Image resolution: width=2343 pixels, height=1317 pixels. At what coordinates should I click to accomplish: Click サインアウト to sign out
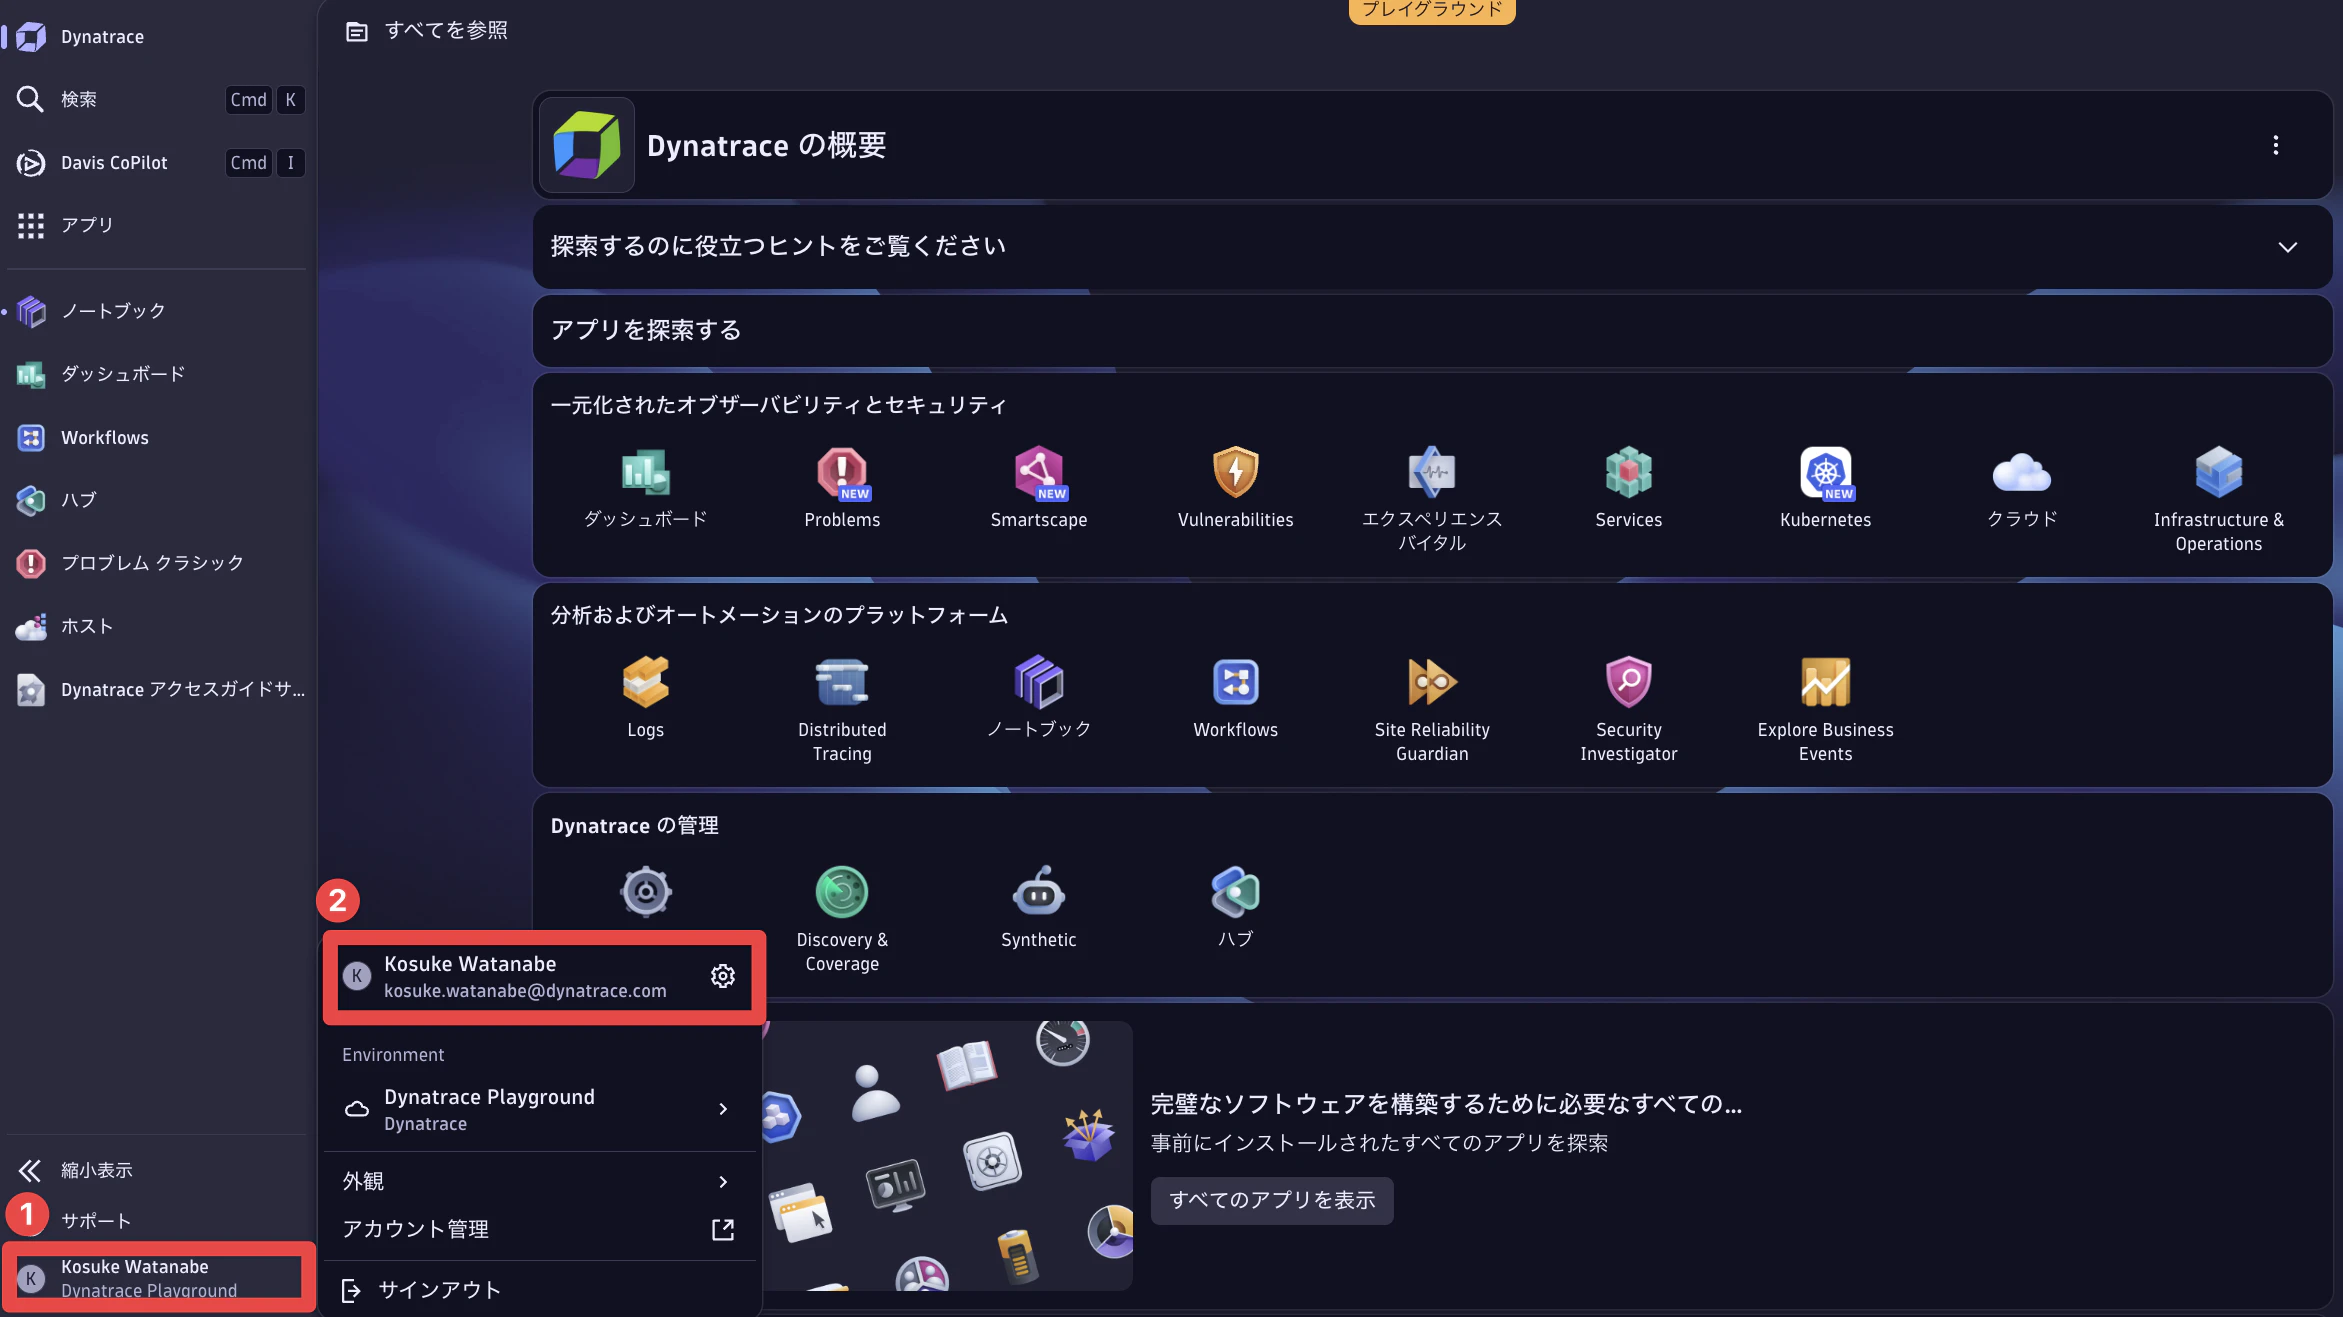[540, 1290]
